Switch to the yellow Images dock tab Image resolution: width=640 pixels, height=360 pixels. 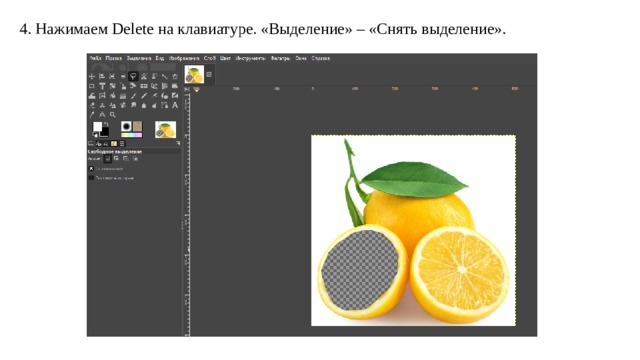coord(114,144)
